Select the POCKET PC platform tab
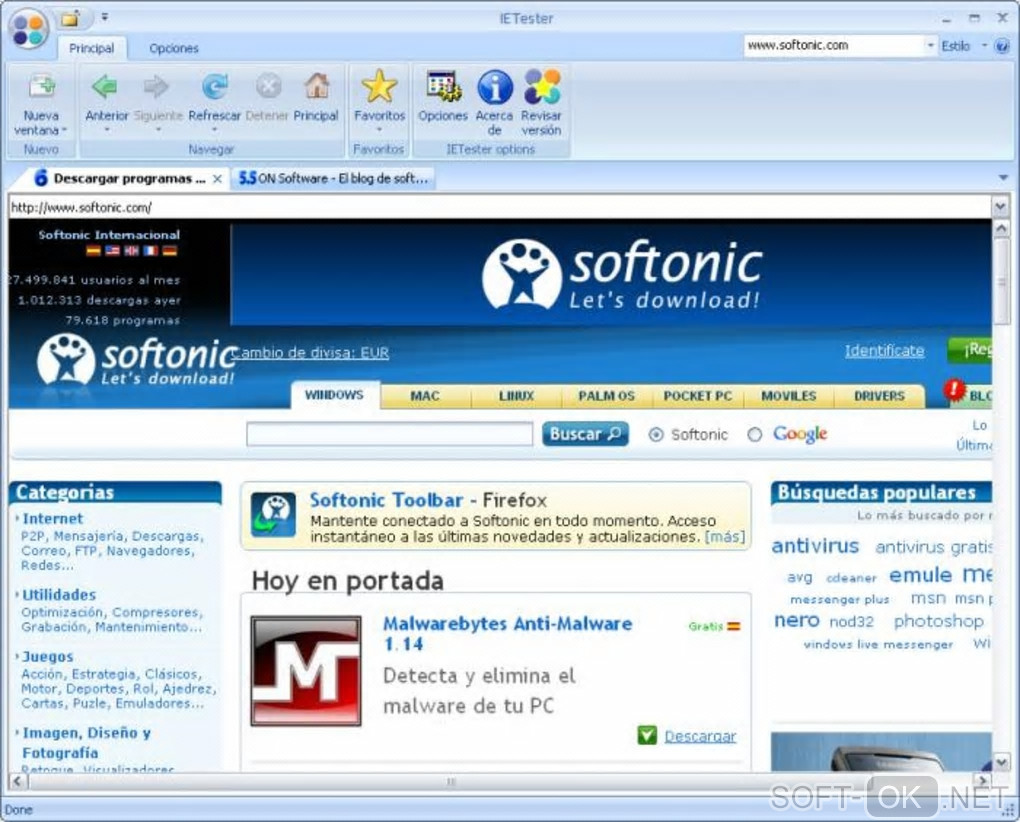 coord(697,396)
